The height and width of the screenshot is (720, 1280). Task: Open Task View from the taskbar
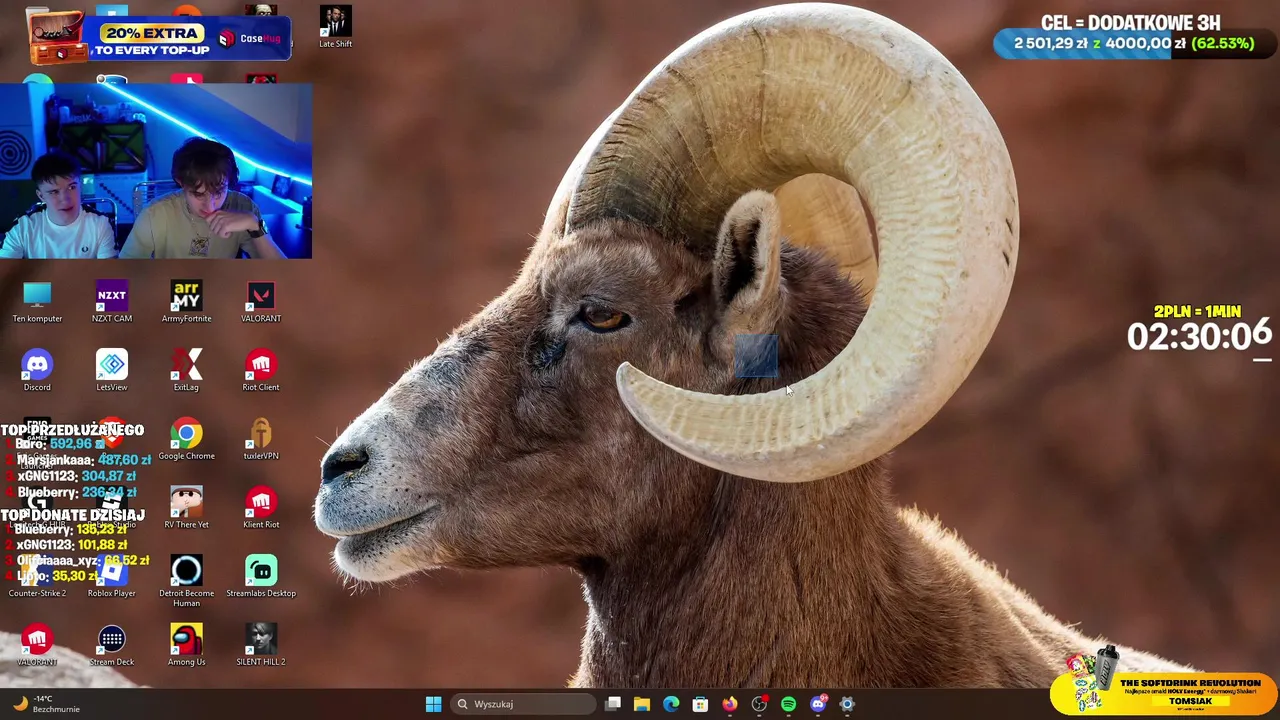pos(613,704)
